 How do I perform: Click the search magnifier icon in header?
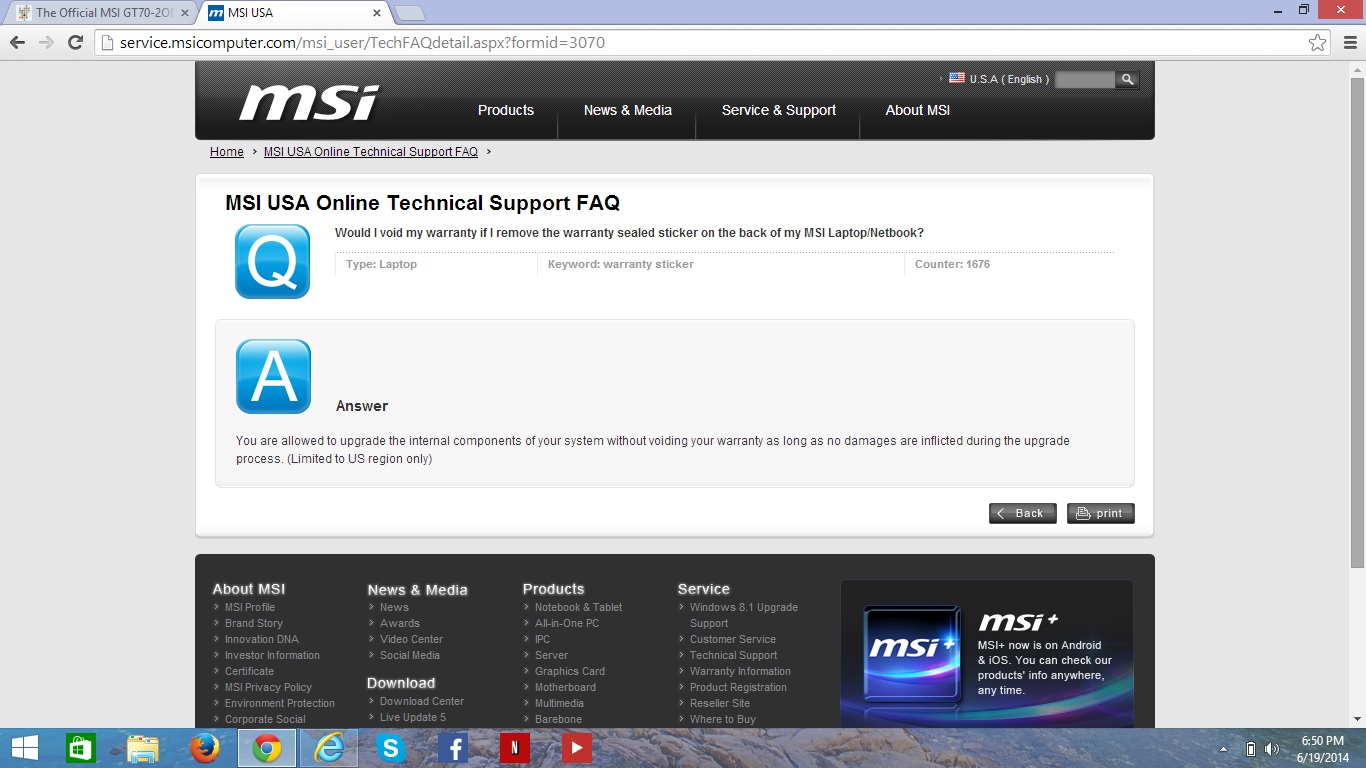click(x=1127, y=79)
